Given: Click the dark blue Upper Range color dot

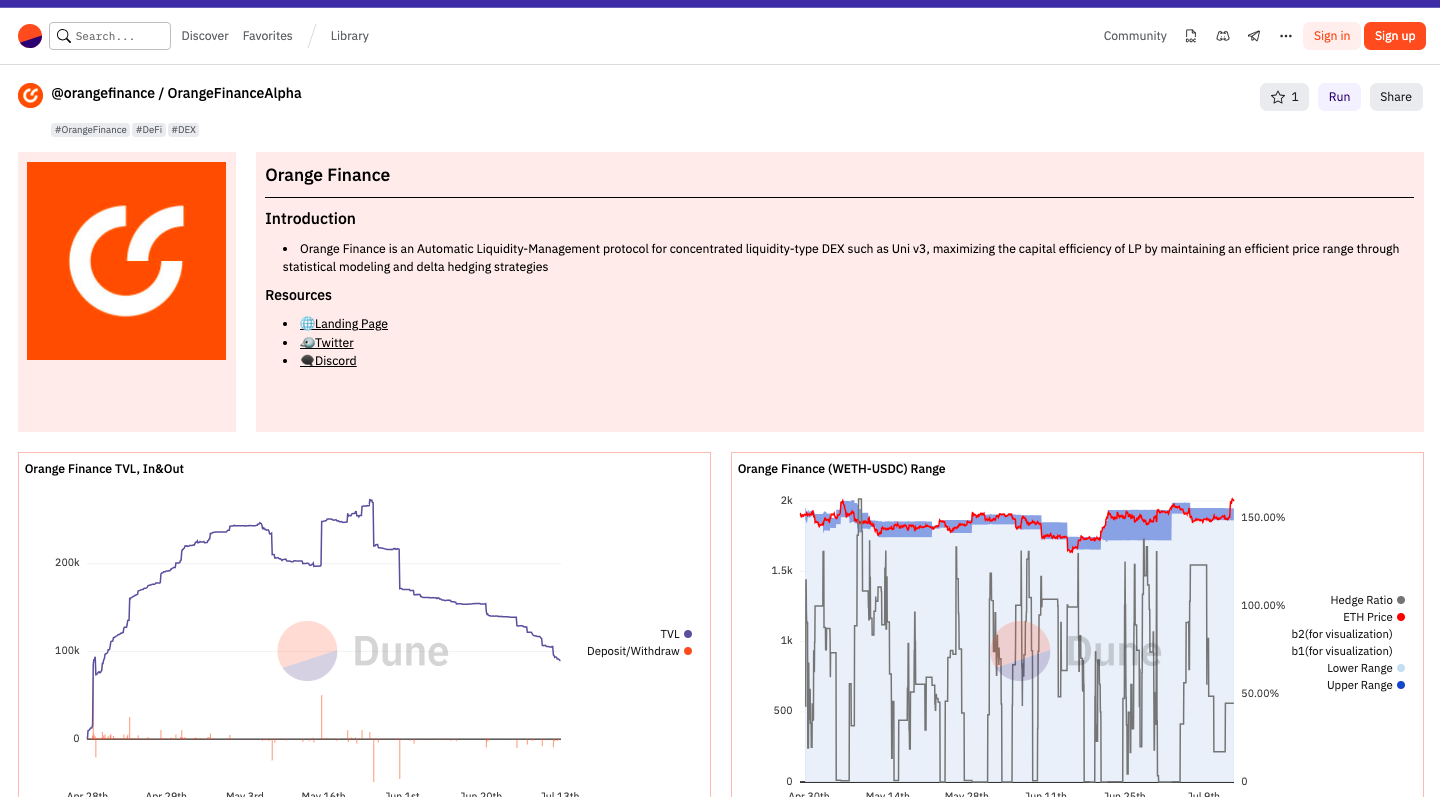Looking at the screenshot, I should coord(1401,685).
